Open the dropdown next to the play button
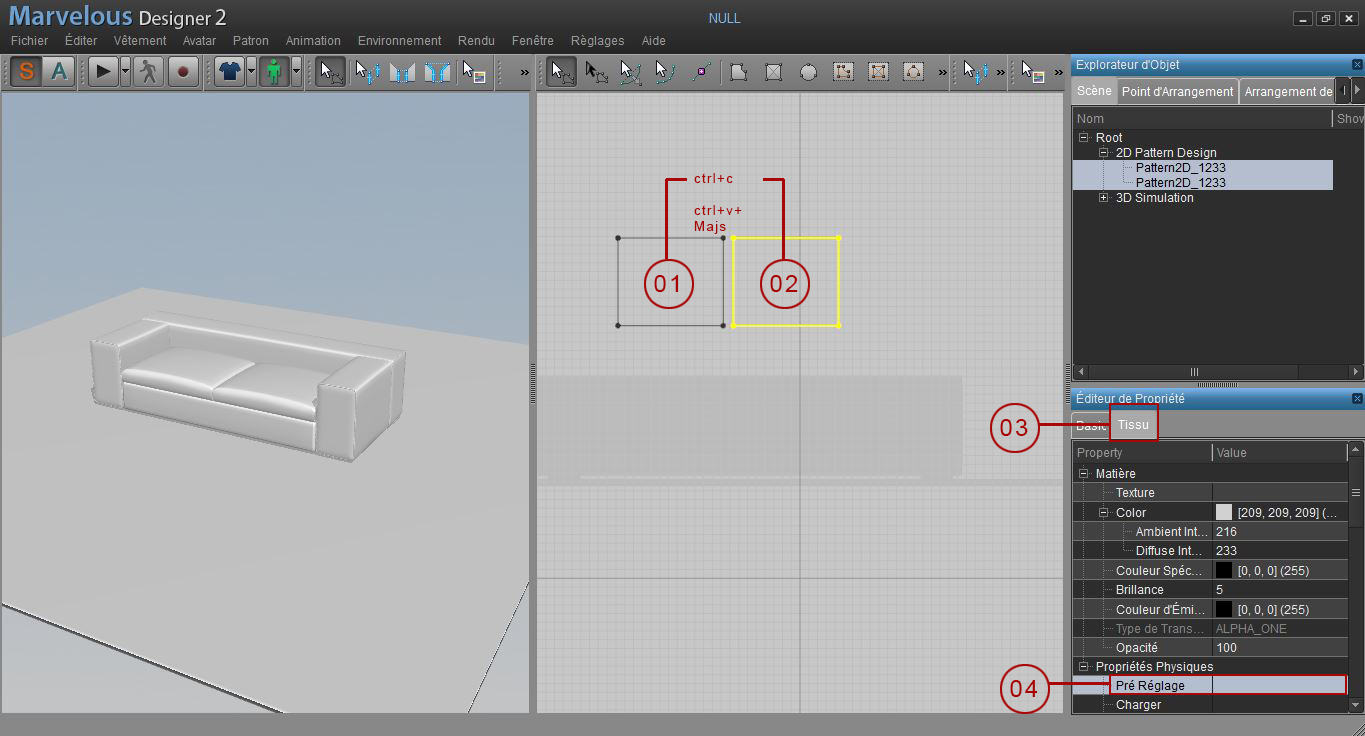Viewport: 1365px width, 736px height. click(x=125, y=71)
